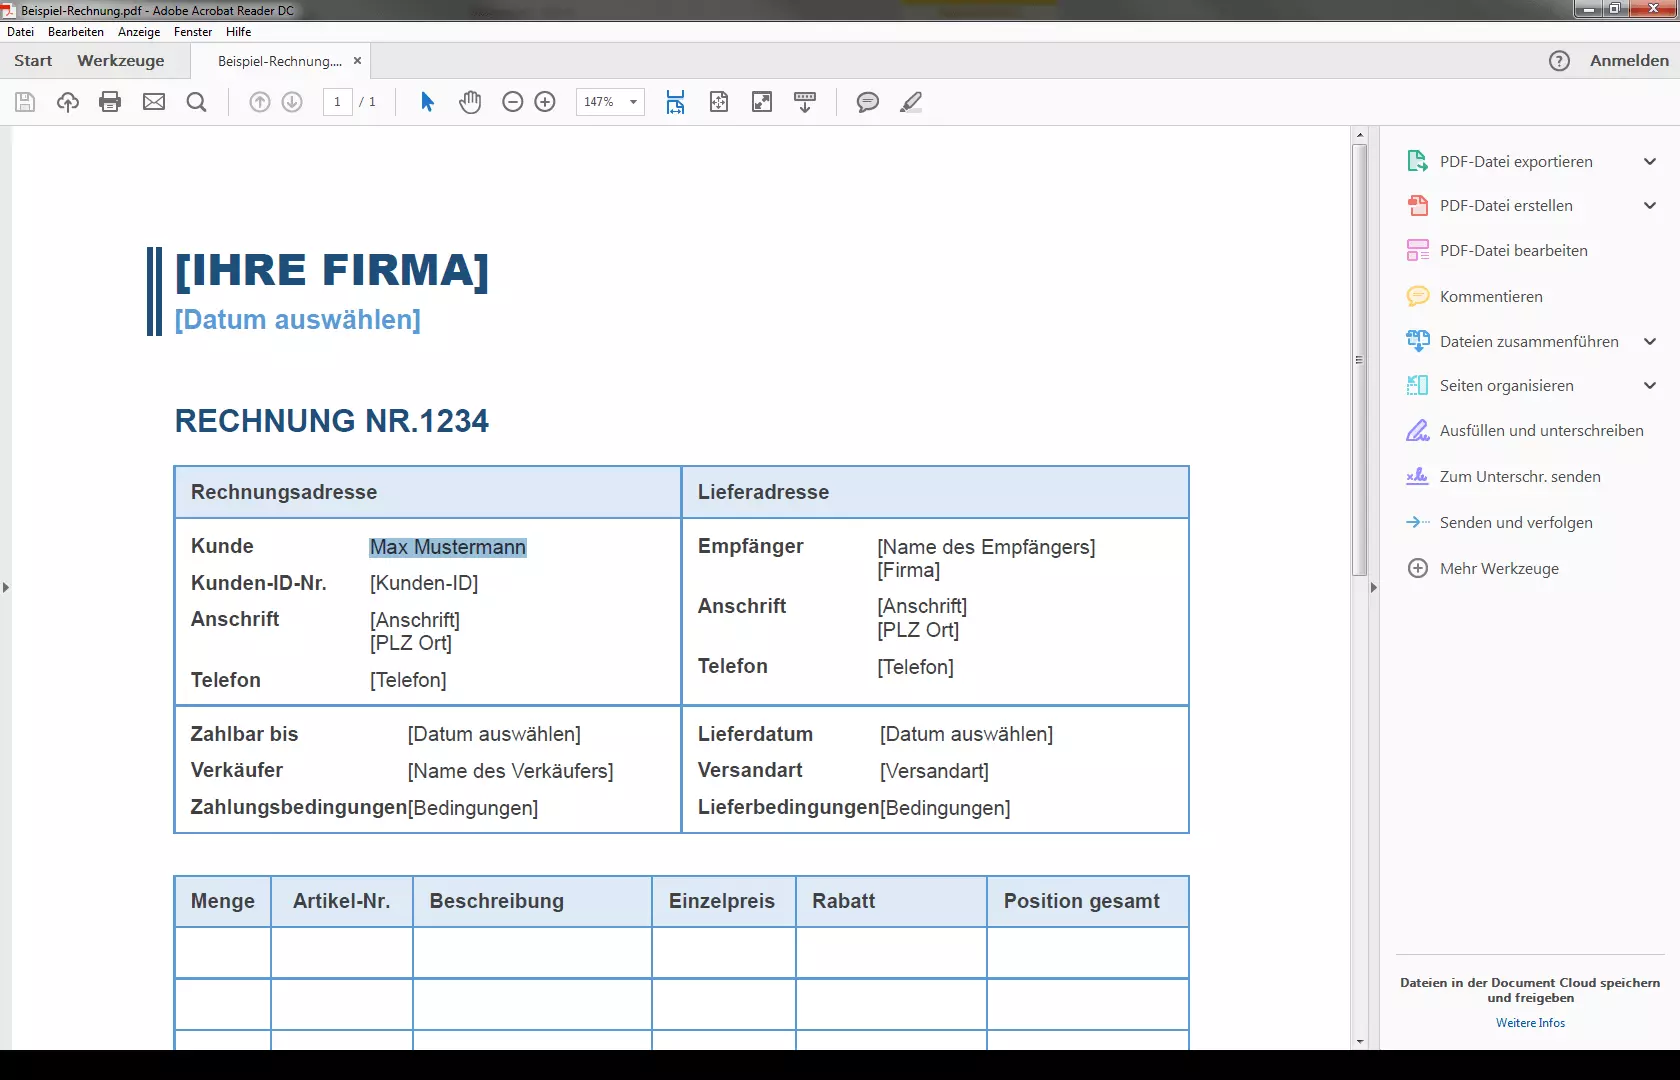
Task: Click the page number input field
Action: click(337, 102)
